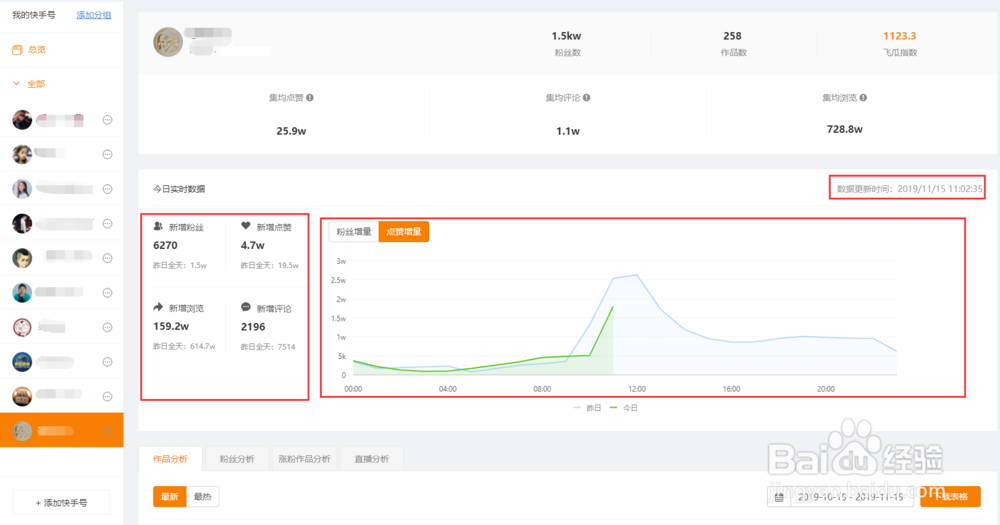This screenshot has height=525, width=1000.
Task: Click the calendar icon in date range field
Action: 779,497
